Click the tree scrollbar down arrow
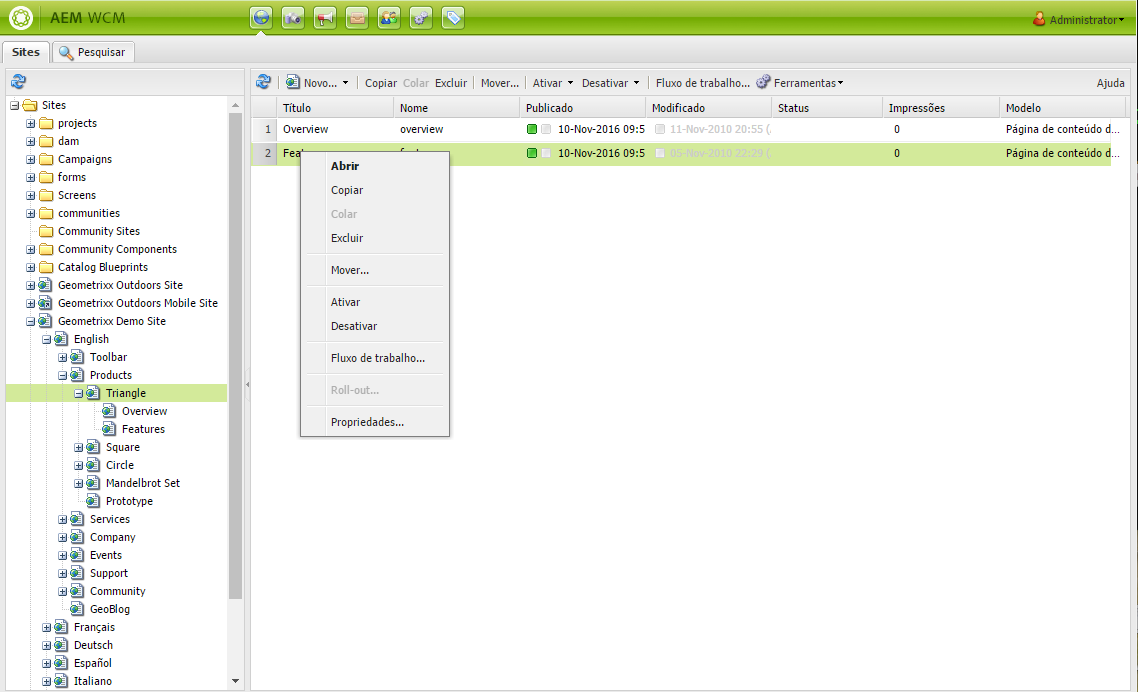The width and height of the screenshot is (1138, 692). point(235,681)
